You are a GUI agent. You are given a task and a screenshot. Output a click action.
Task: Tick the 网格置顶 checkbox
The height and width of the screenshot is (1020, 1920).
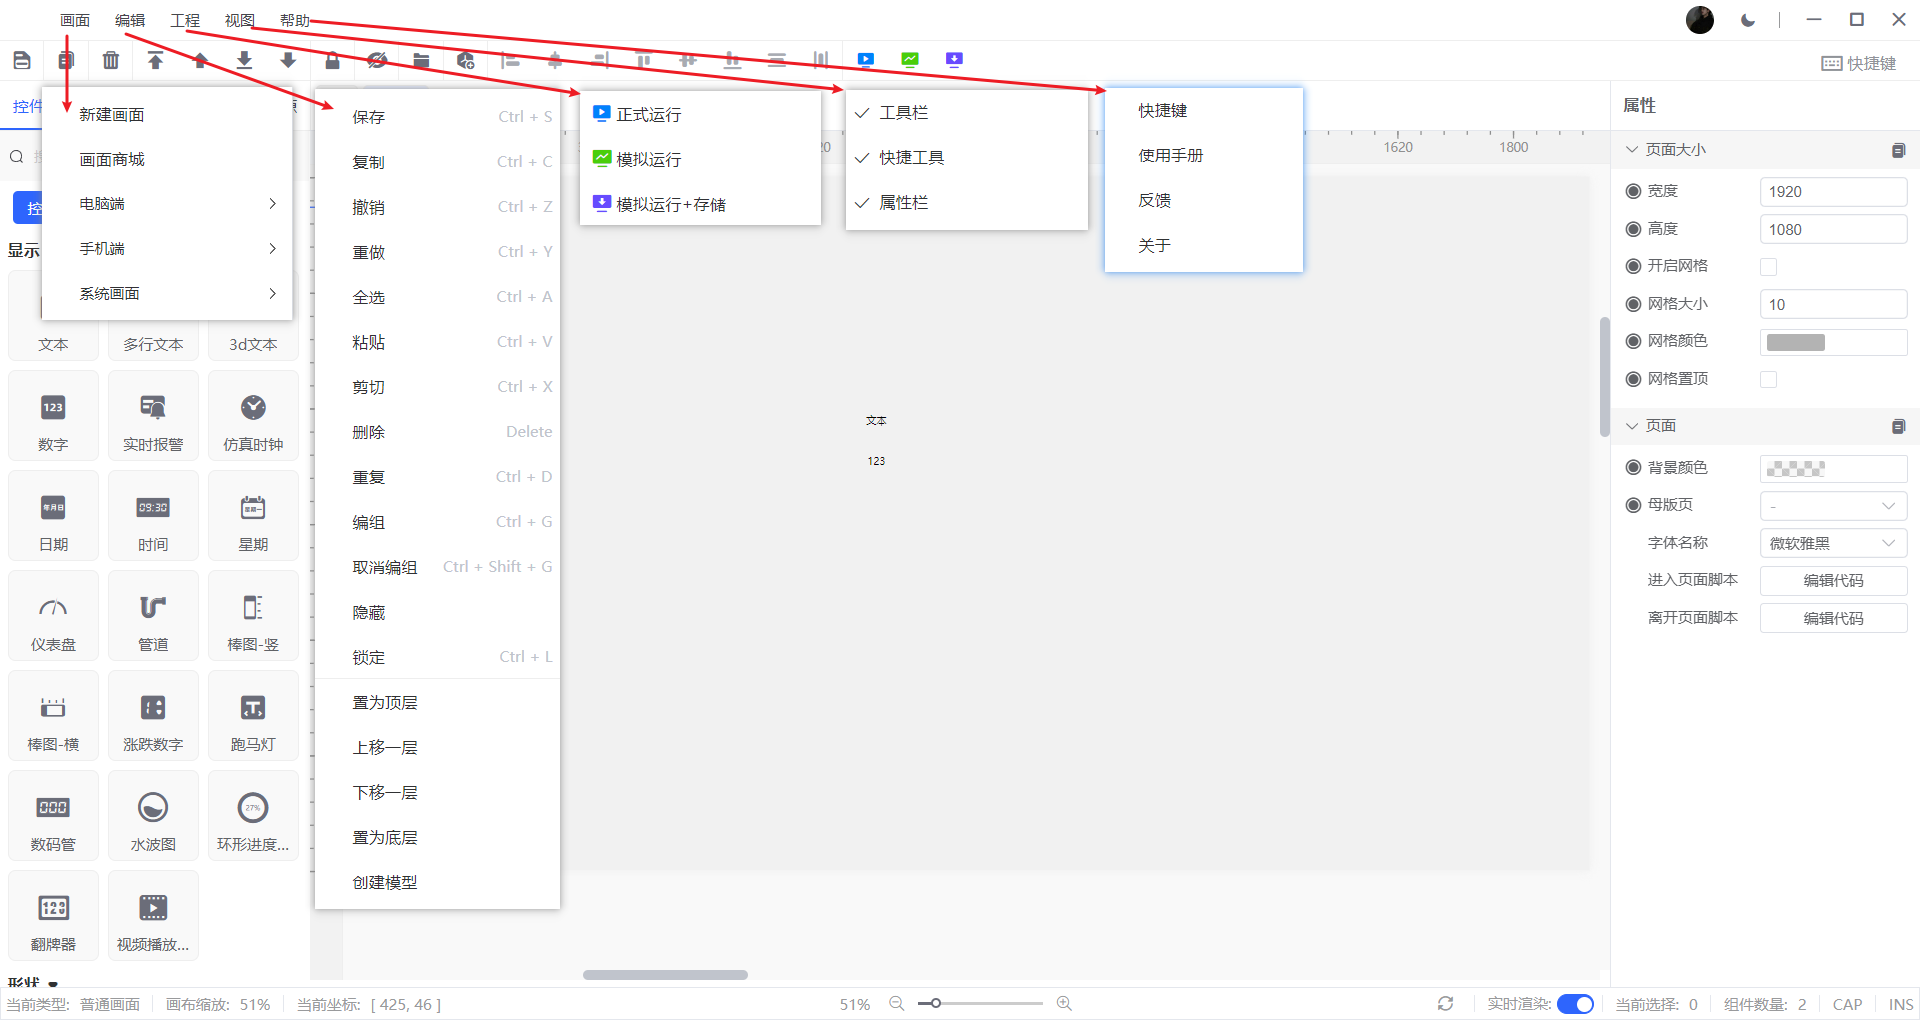[x=1768, y=380]
